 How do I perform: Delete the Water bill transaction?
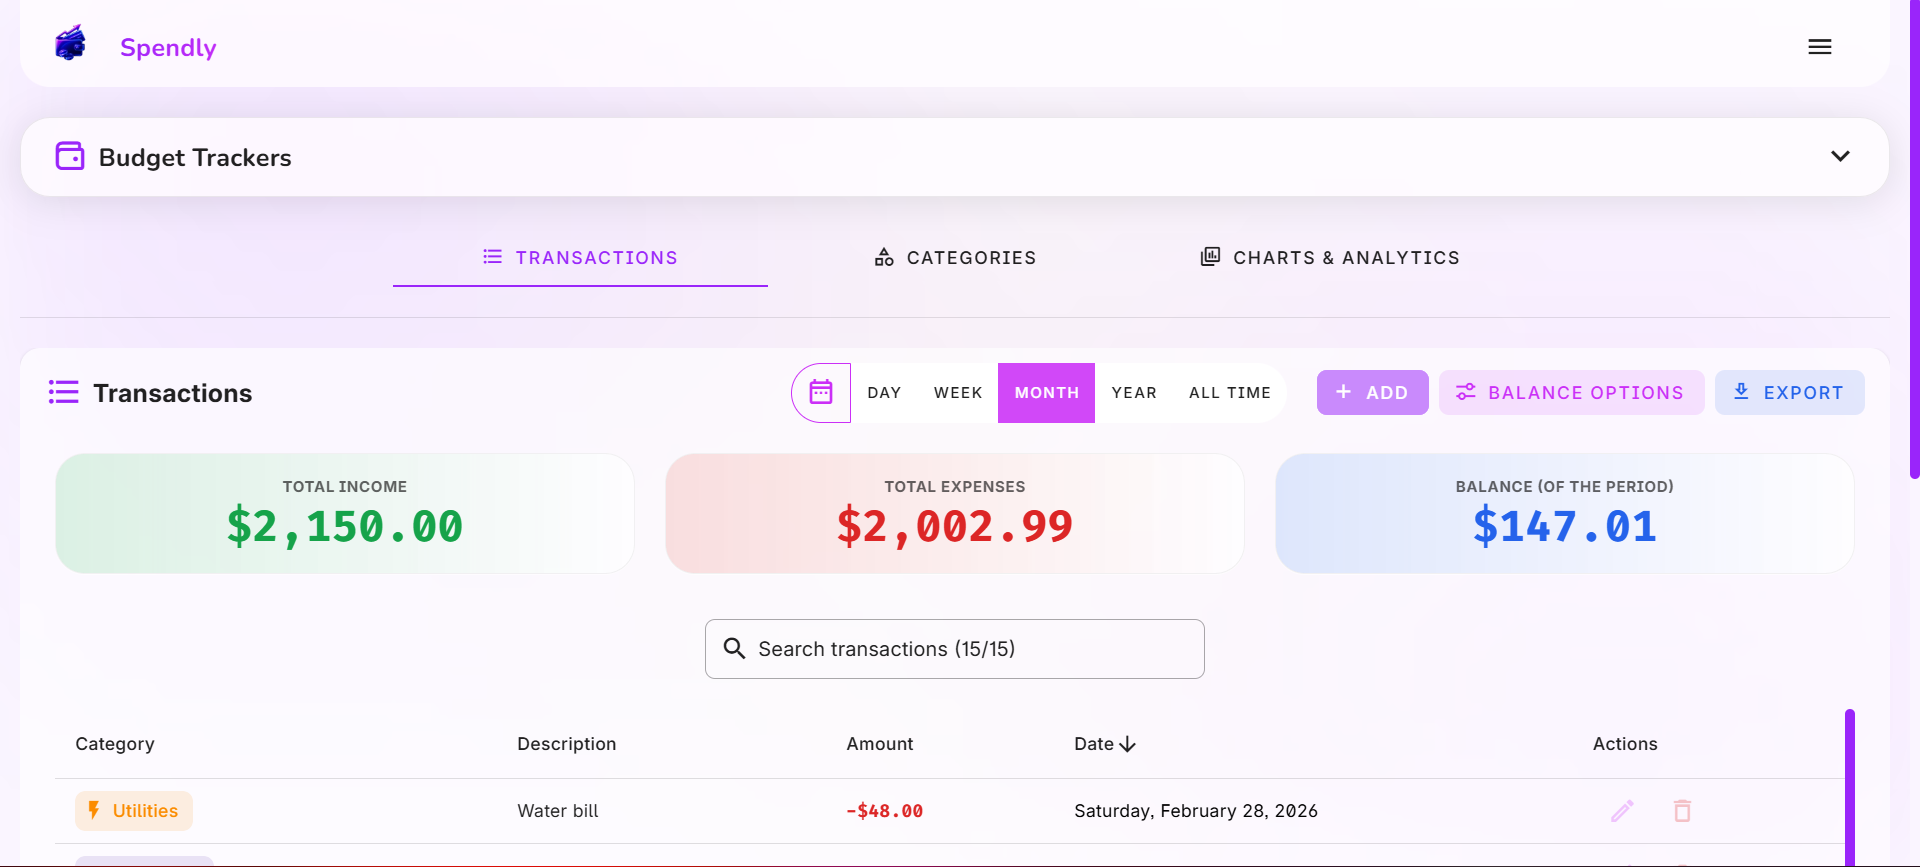pos(1682,811)
